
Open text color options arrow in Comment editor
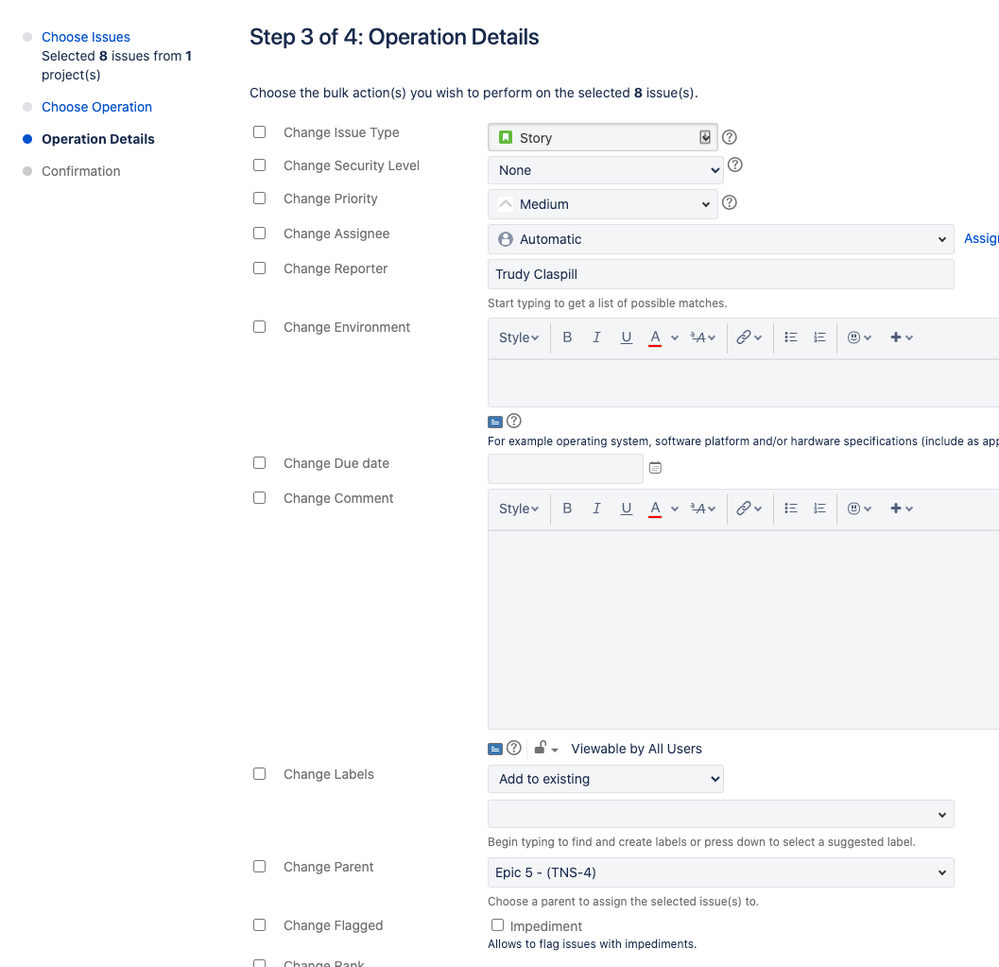(x=675, y=508)
